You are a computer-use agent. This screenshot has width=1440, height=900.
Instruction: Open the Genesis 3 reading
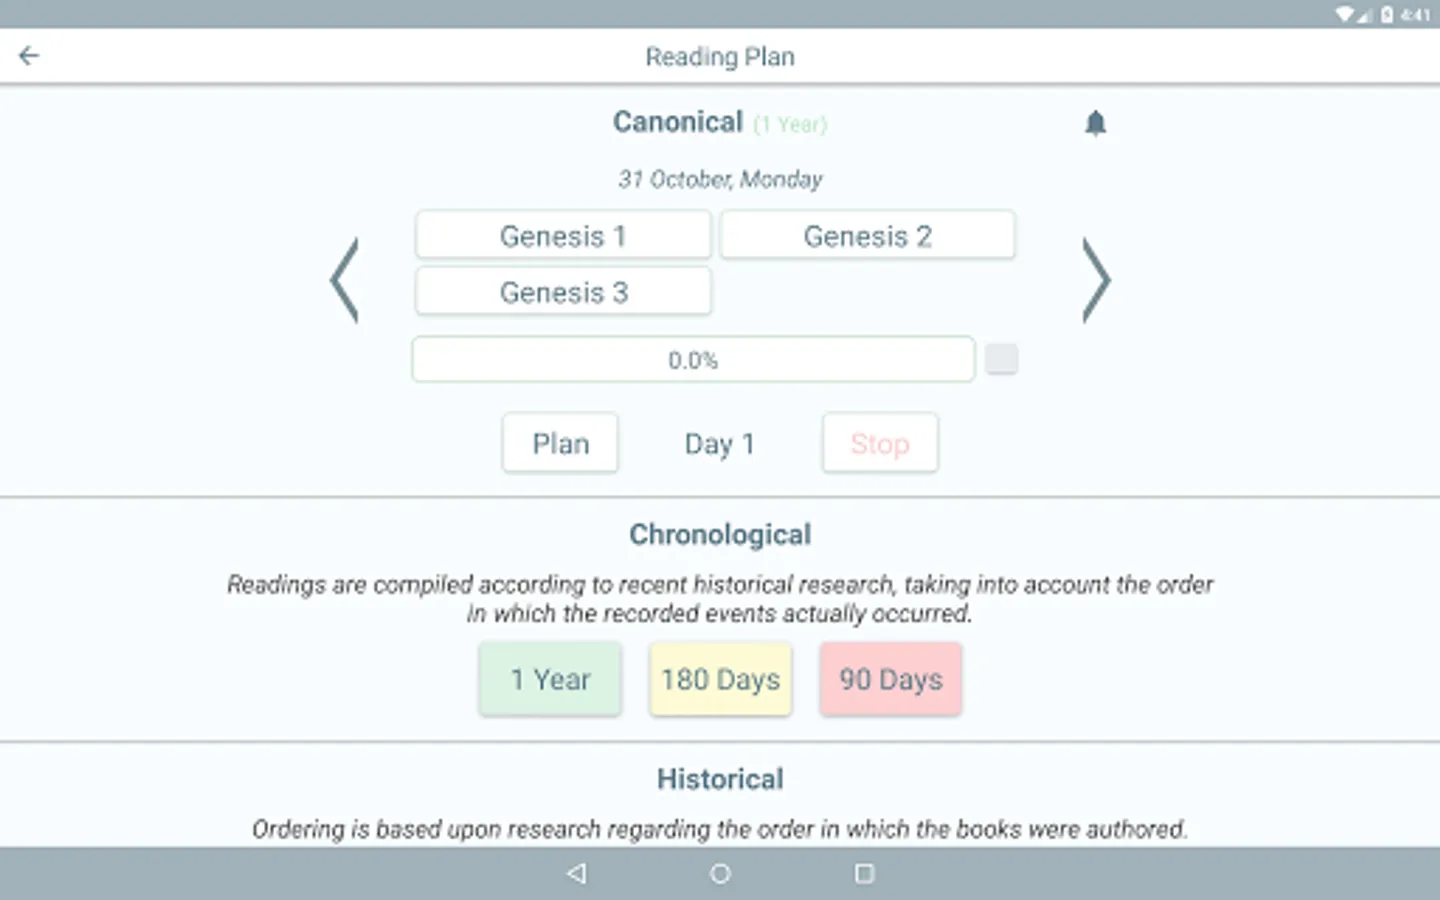(563, 292)
